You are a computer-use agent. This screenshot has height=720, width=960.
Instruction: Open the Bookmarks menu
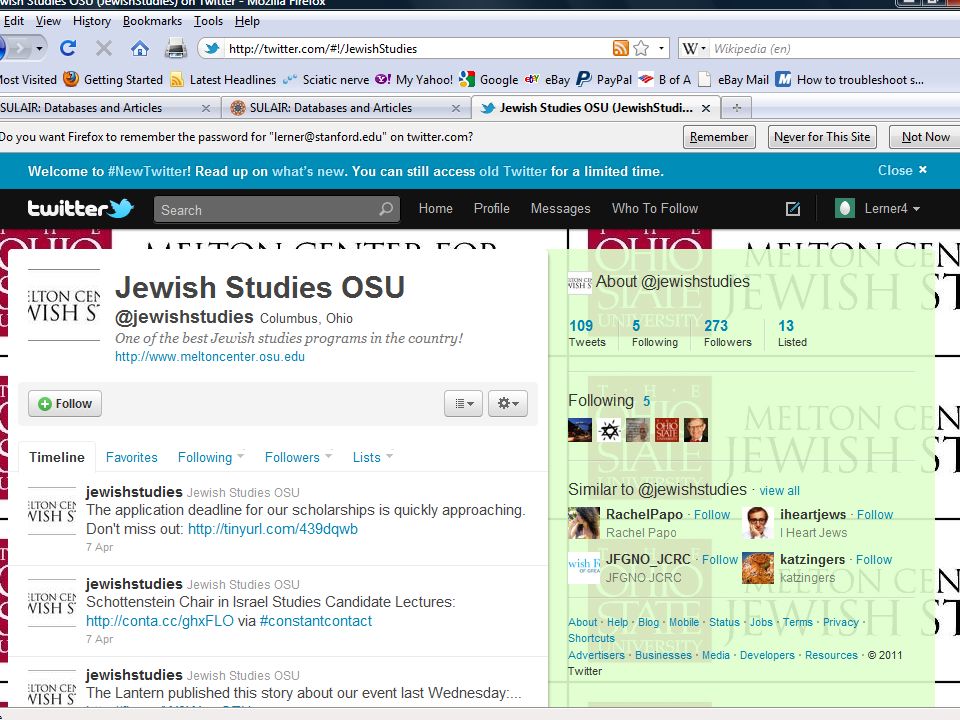152,21
